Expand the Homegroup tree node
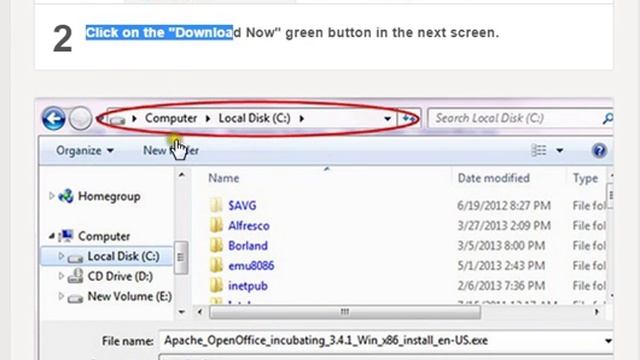This screenshot has width=640, height=360. tap(52, 196)
